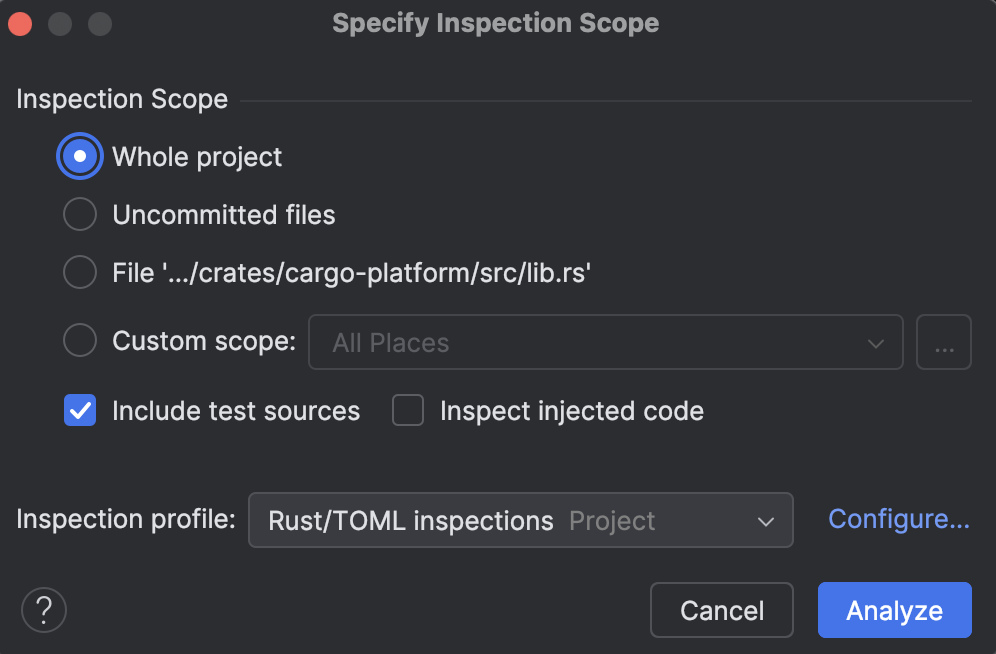Open the Rust/TOML inspections profile dropdown
The width and height of the screenshot is (996, 654).
(x=520, y=520)
